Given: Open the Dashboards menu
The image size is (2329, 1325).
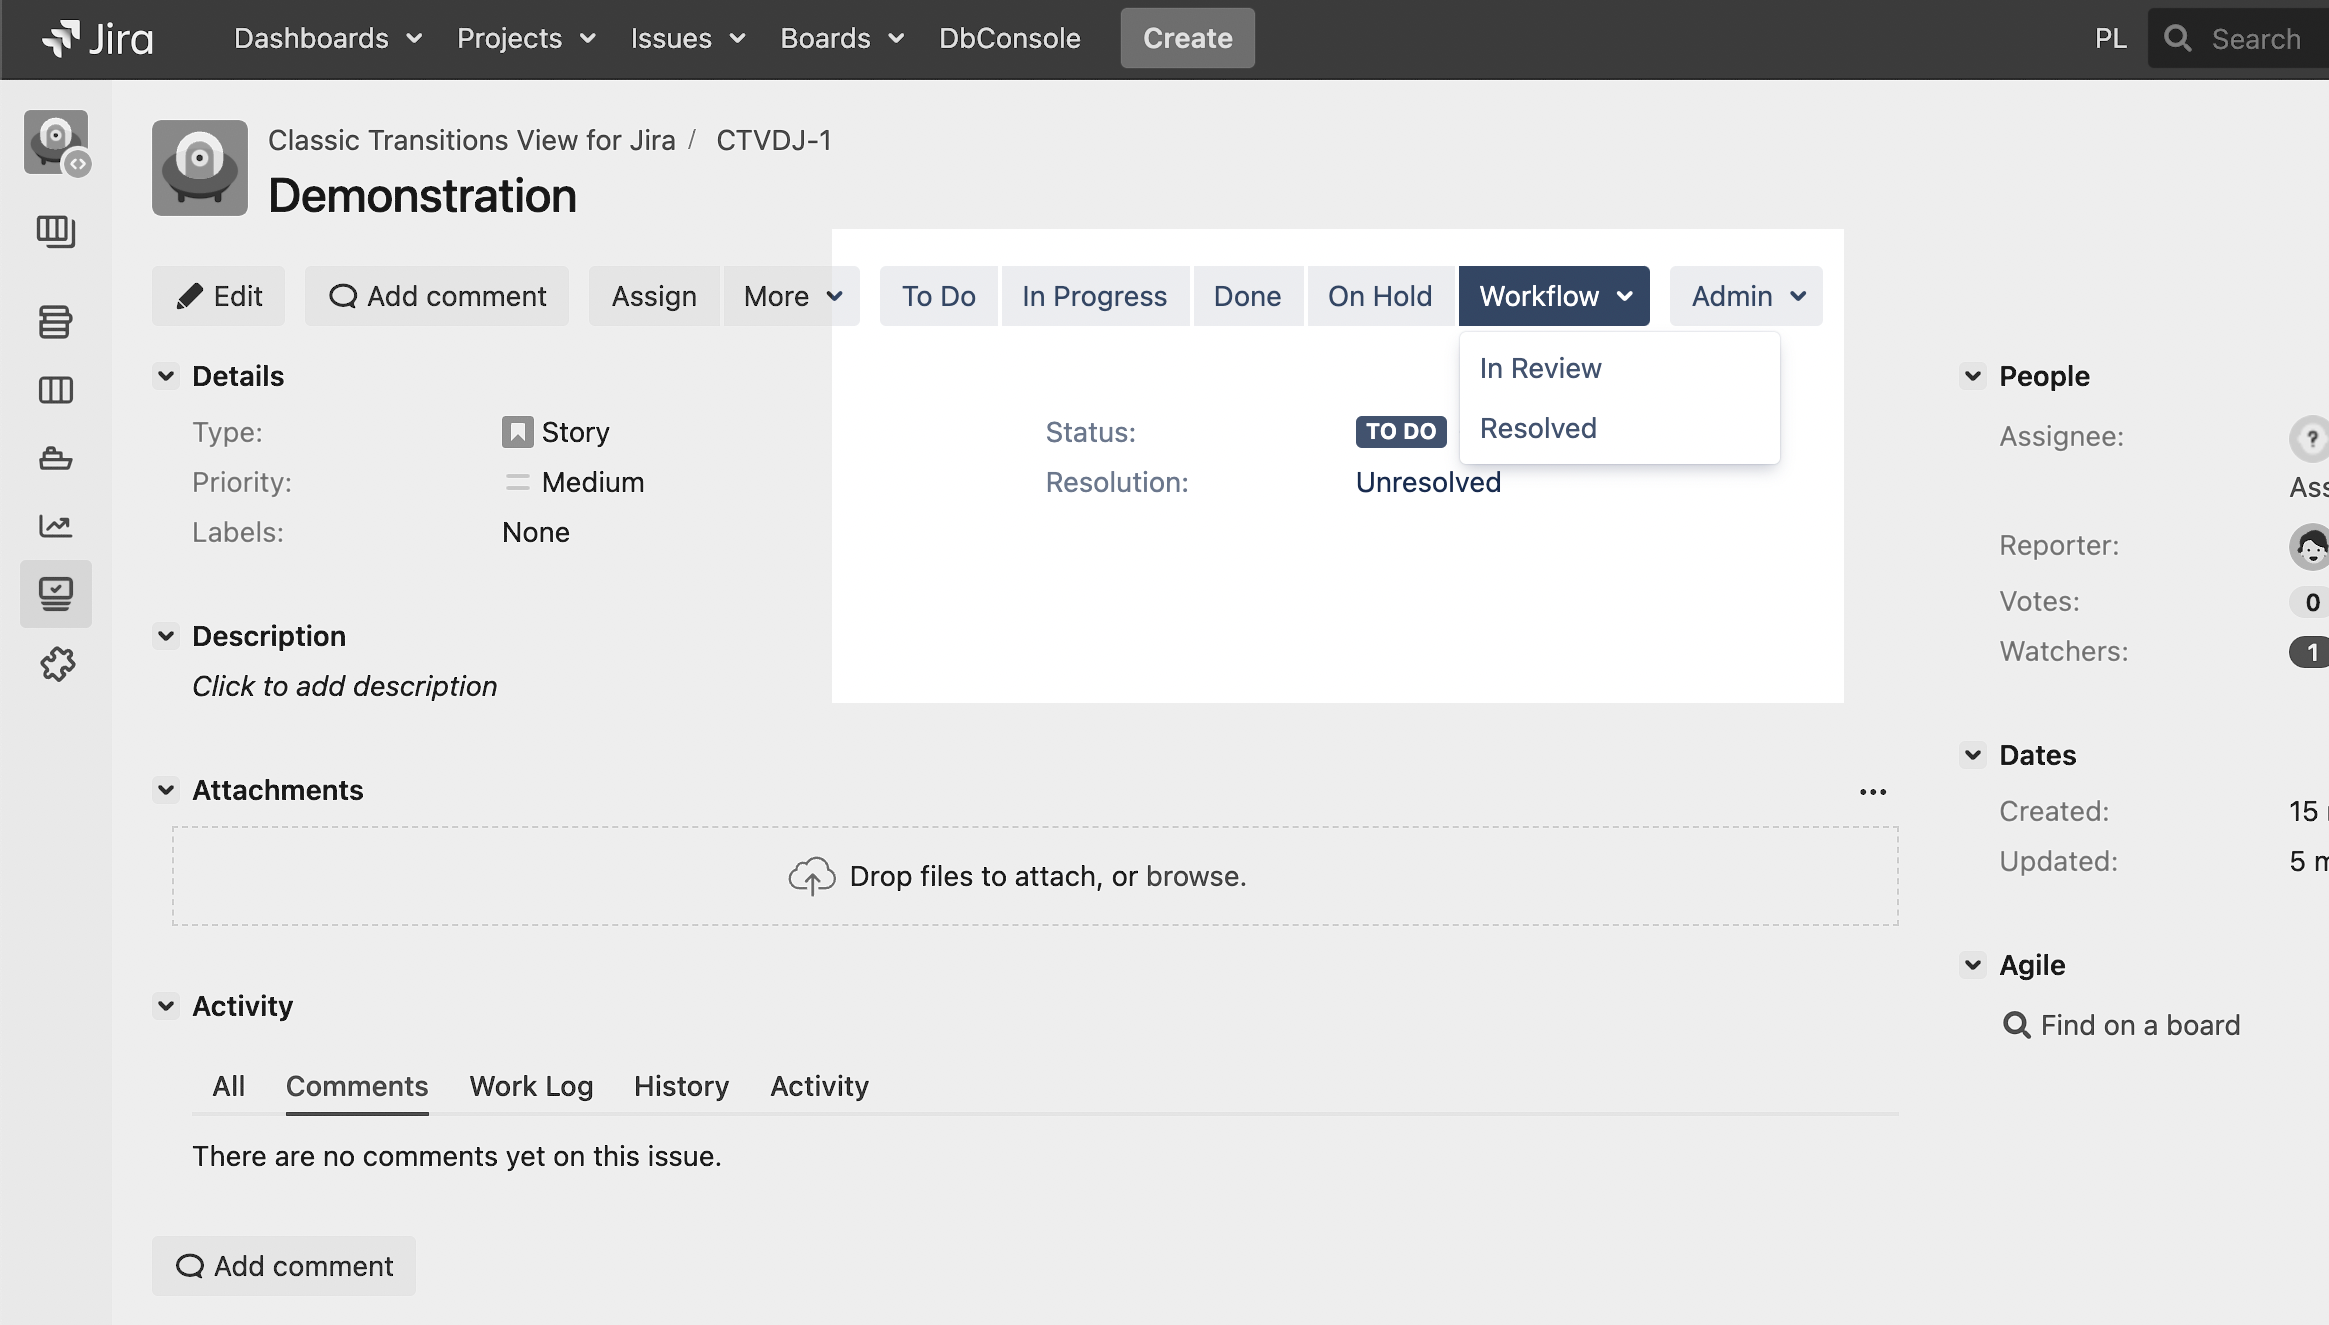Looking at the screenshot, I should coord(327,39).
